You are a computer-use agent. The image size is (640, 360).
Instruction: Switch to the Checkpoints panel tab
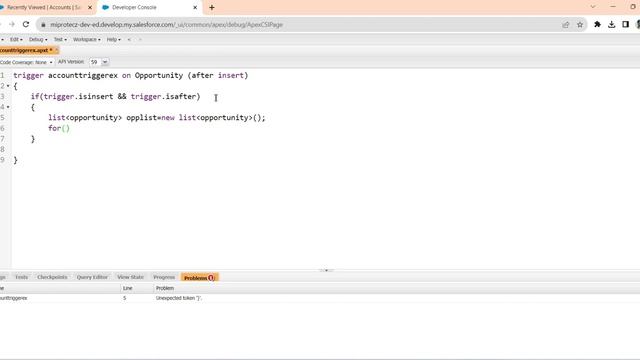click(52, 277)
